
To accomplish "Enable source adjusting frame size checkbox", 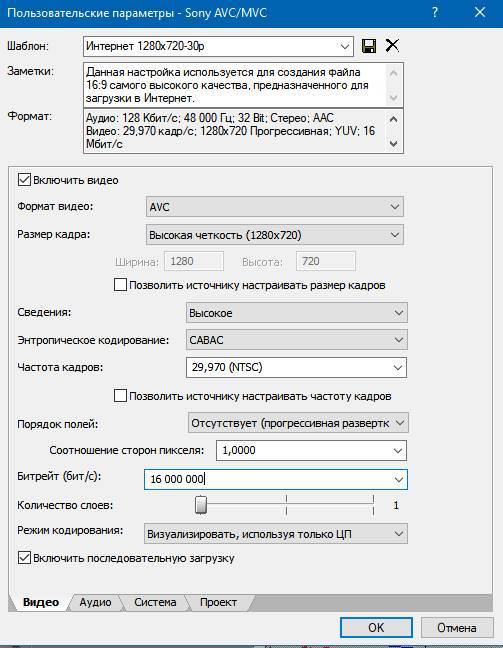I will point(120,285).
